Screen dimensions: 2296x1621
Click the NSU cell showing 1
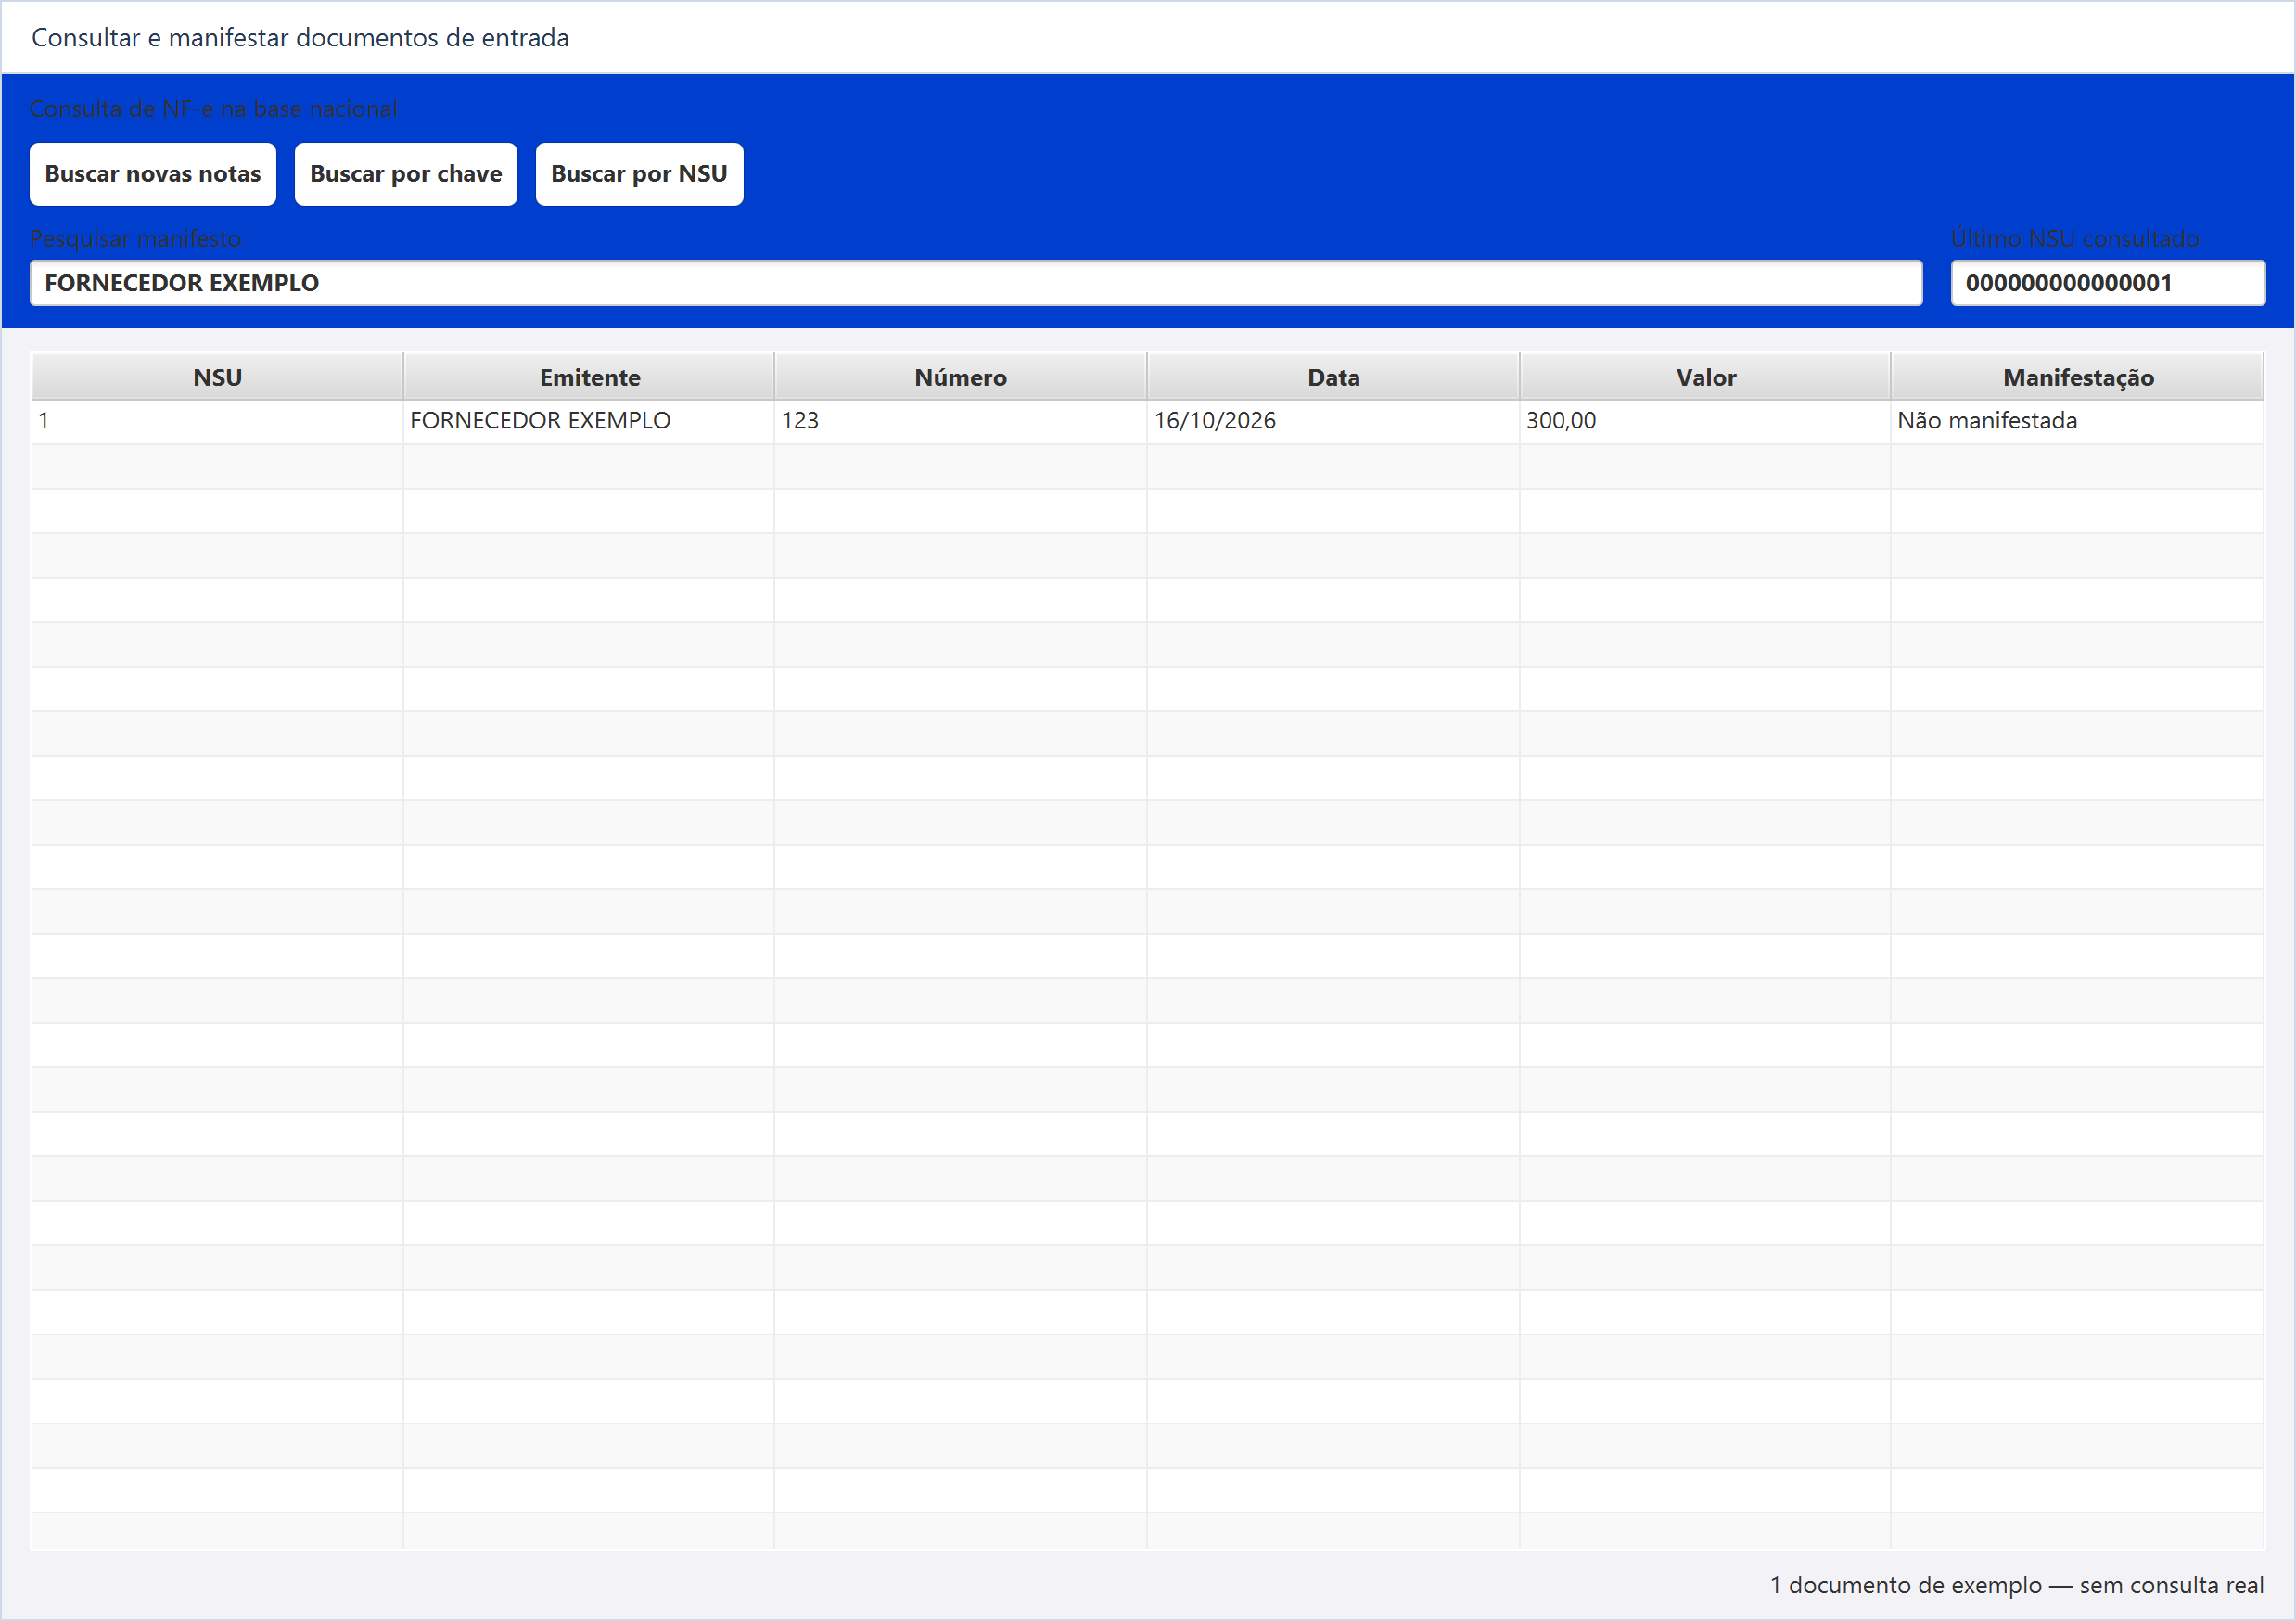[217, 421]
